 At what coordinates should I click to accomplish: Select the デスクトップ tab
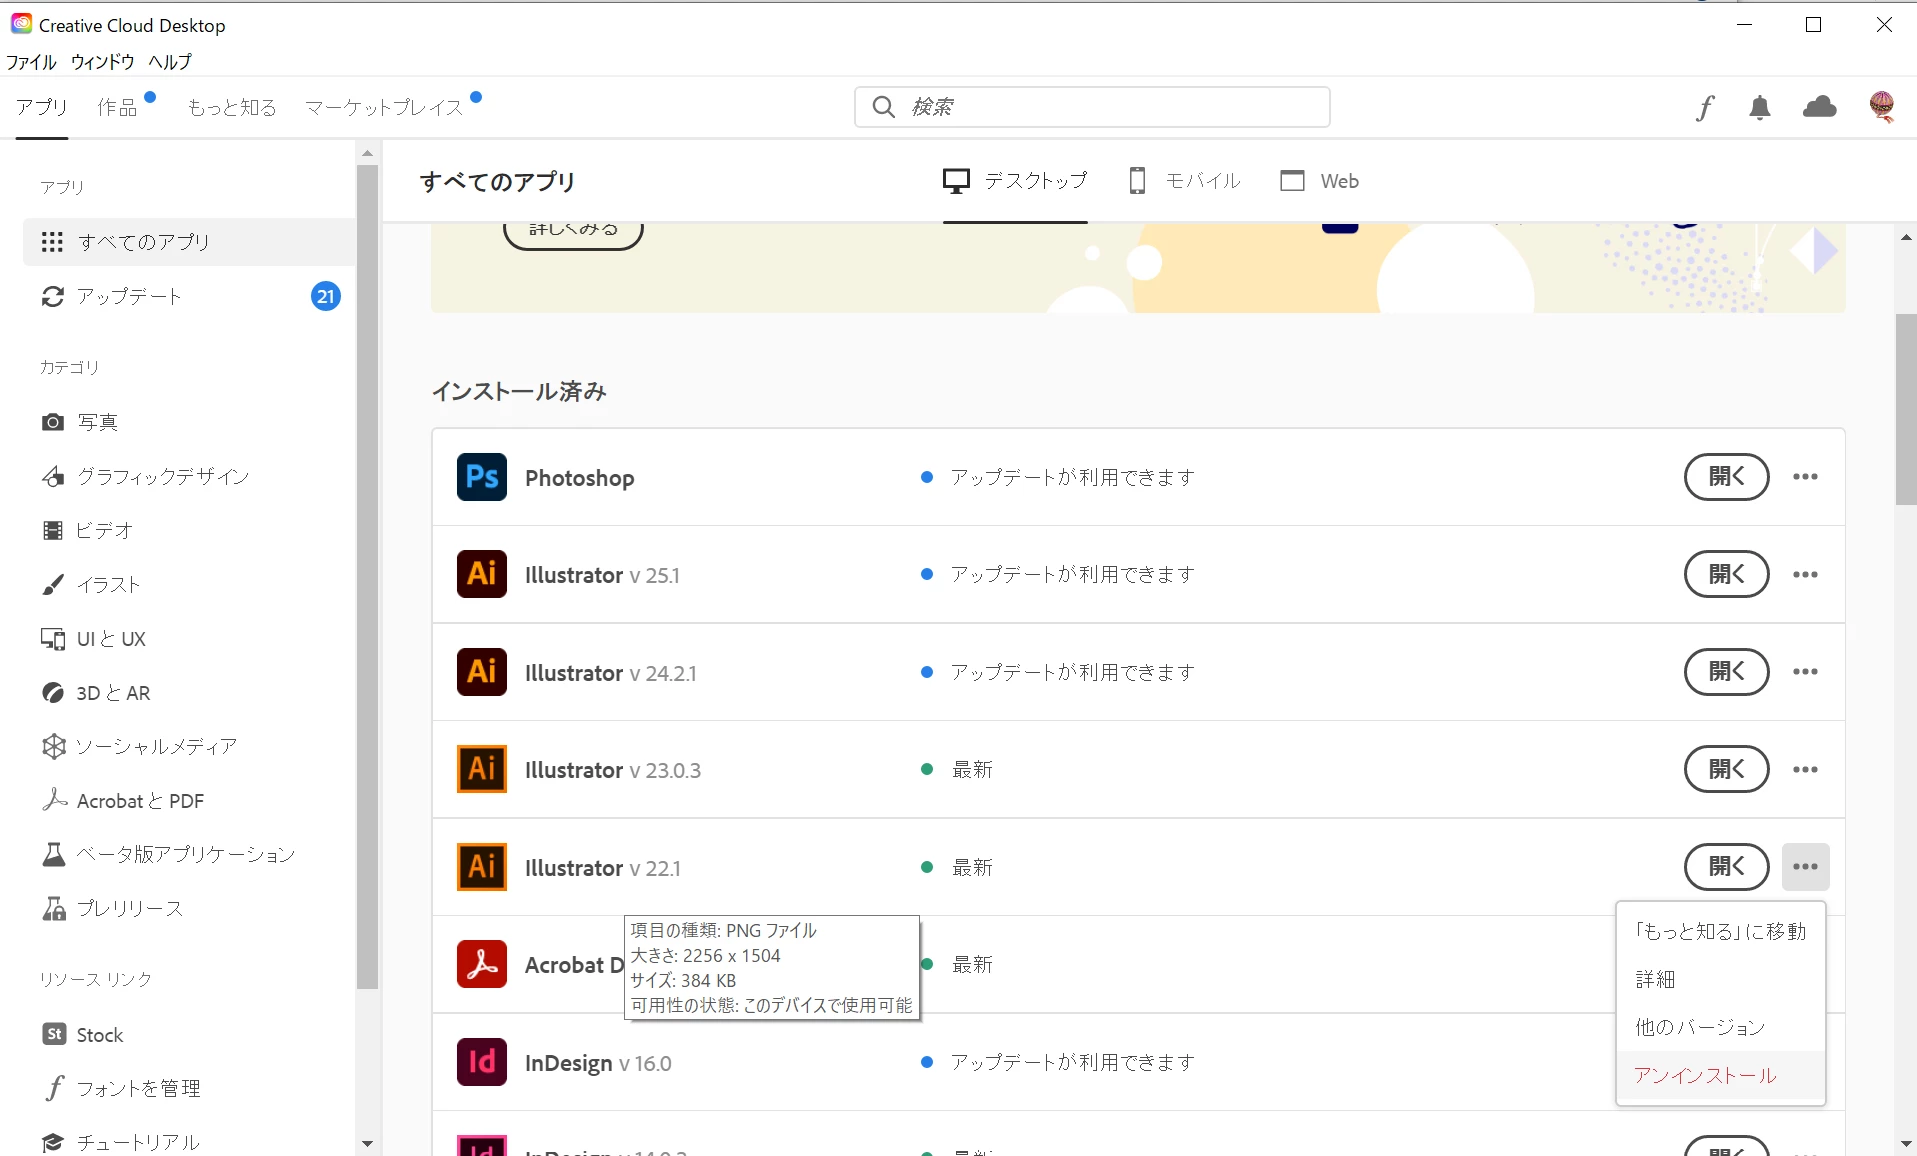click(x=1015, y=181)
